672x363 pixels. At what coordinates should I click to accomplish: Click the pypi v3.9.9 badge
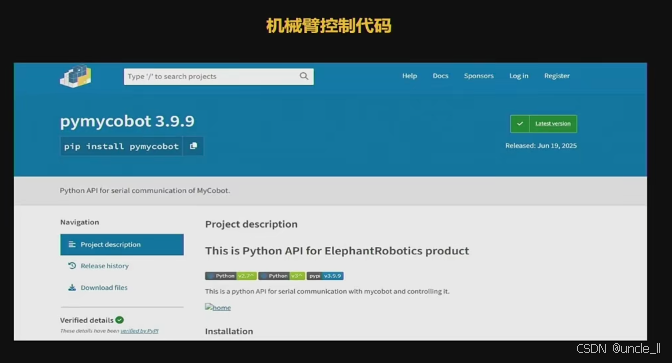tap(325, 276)
